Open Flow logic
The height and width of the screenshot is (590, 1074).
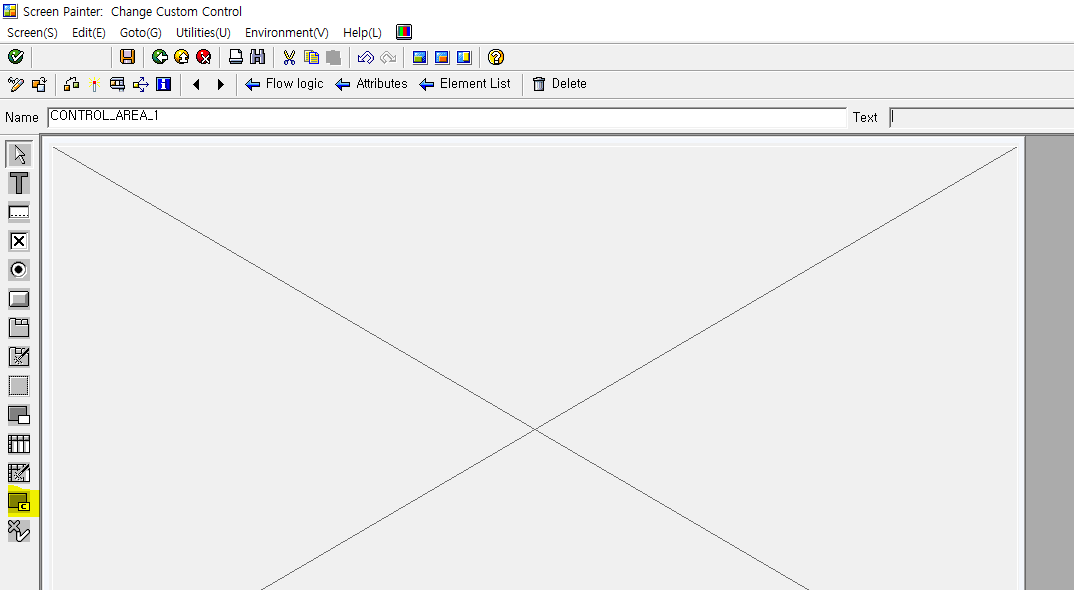point(284,84)
